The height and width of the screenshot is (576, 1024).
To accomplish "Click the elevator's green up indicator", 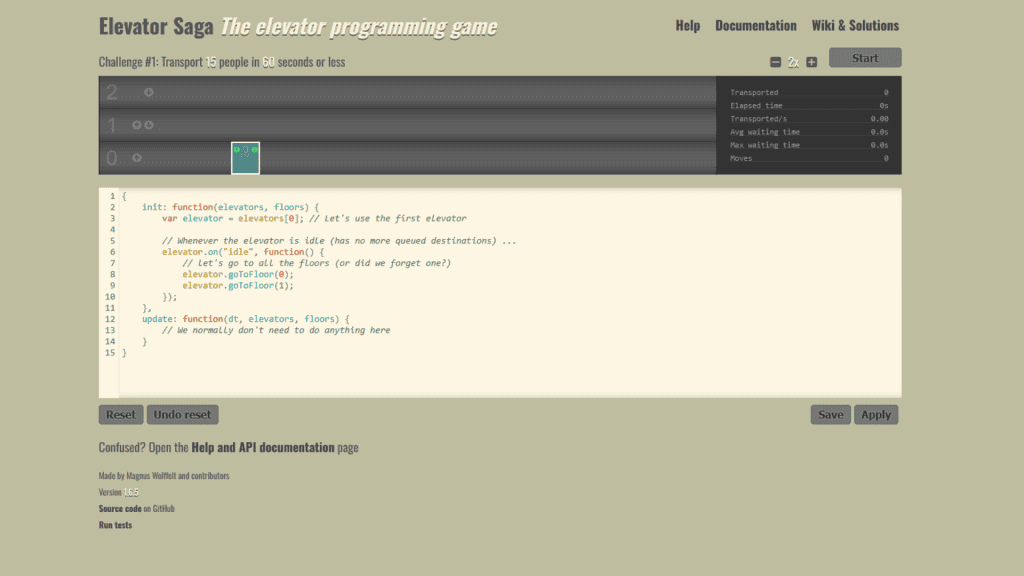I will (x=236, y=150).
